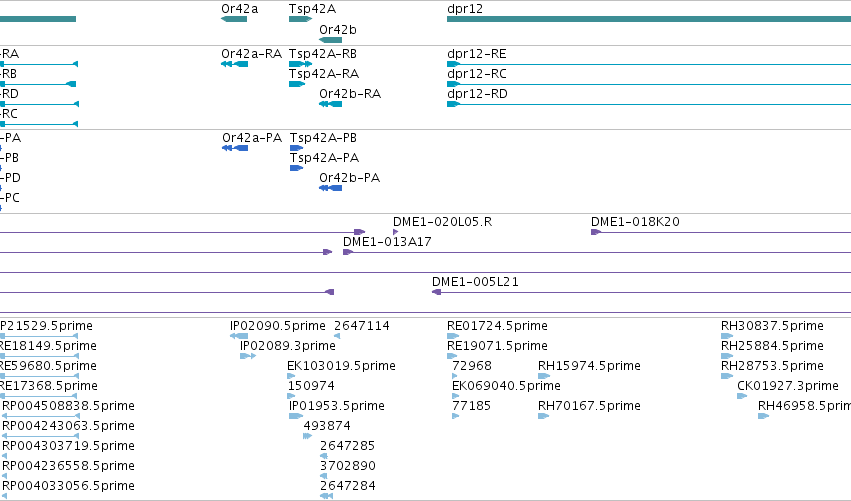Click the 72968 feature
This screenshot has height=501, width=851.
455,376
